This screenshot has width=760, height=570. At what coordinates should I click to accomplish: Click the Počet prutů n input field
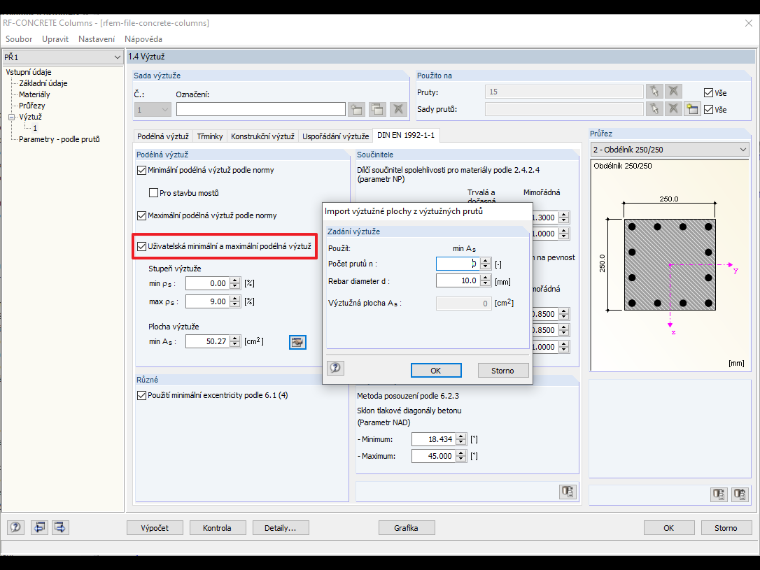[458, 264]
